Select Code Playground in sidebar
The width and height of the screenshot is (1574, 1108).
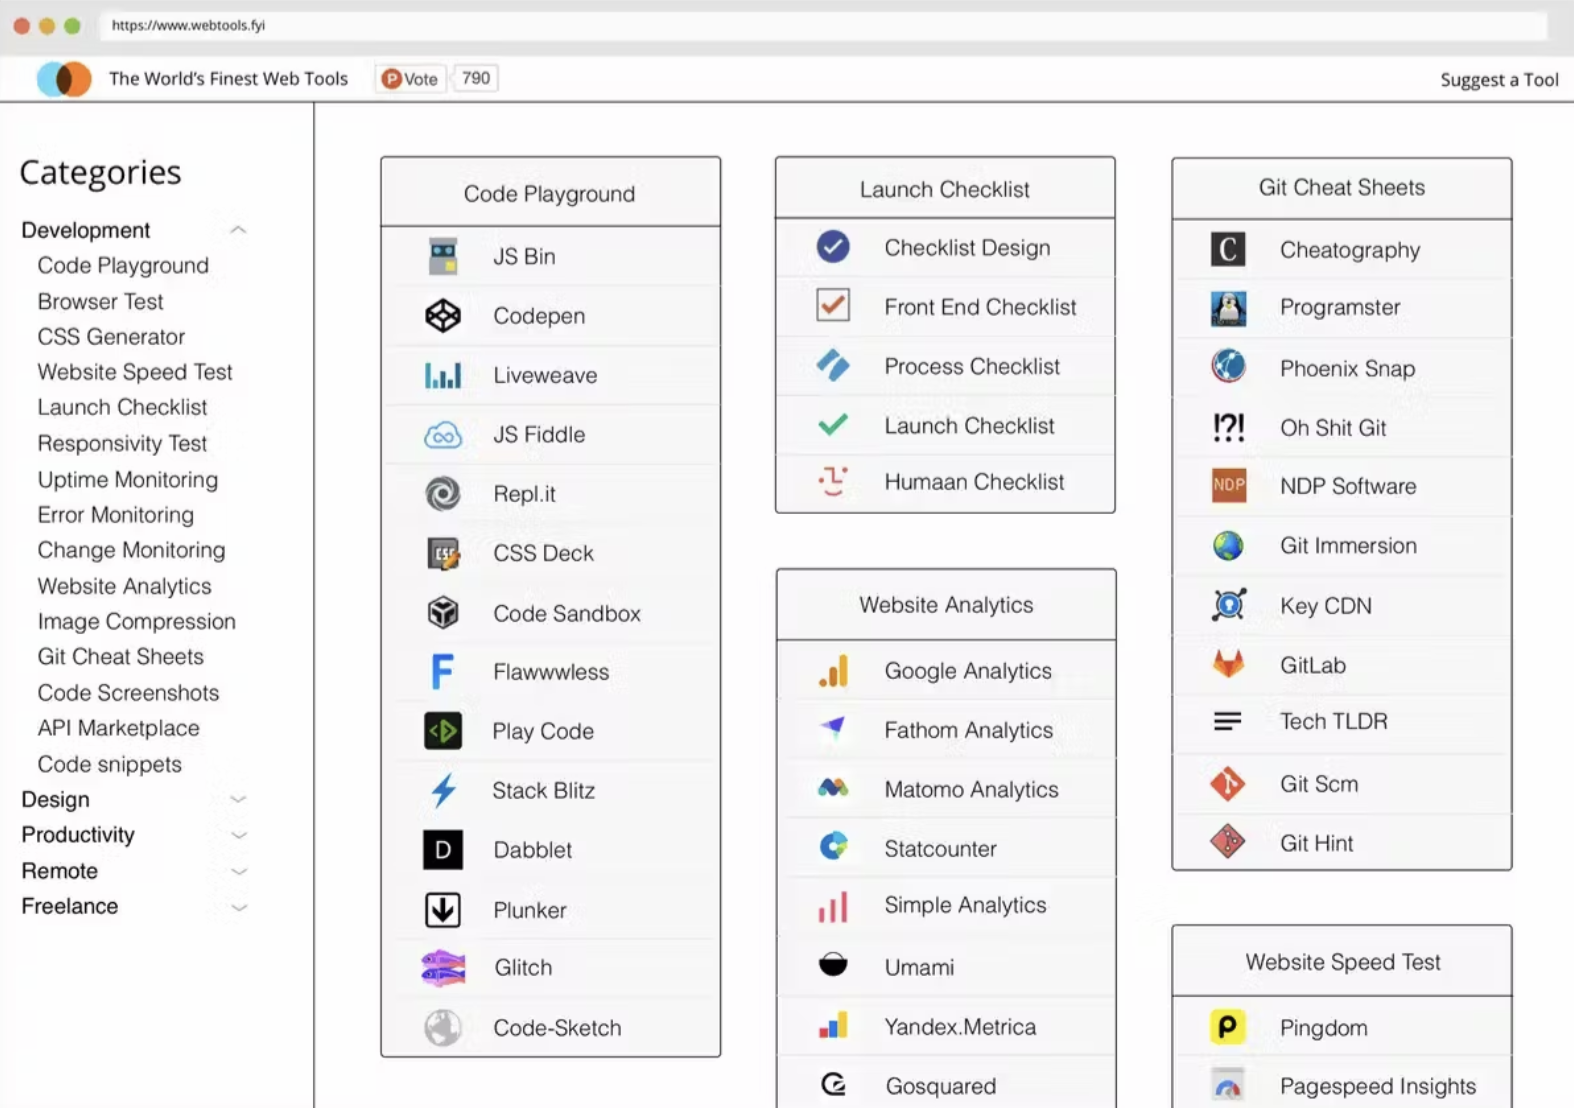point(123,265)
